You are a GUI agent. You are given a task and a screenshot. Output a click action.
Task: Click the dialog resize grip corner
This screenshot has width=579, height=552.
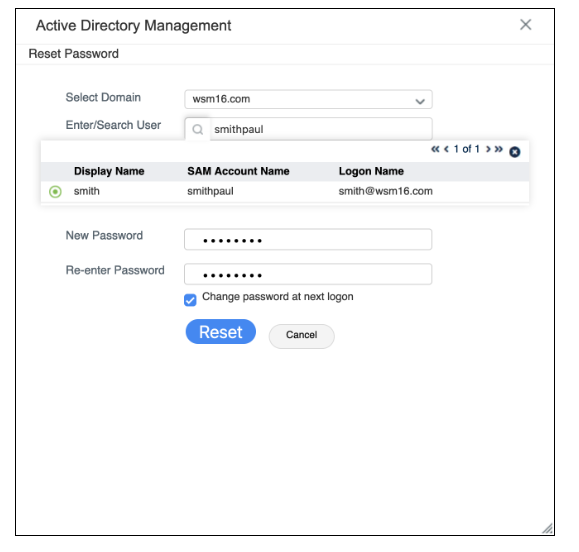(x=548, y=528)
